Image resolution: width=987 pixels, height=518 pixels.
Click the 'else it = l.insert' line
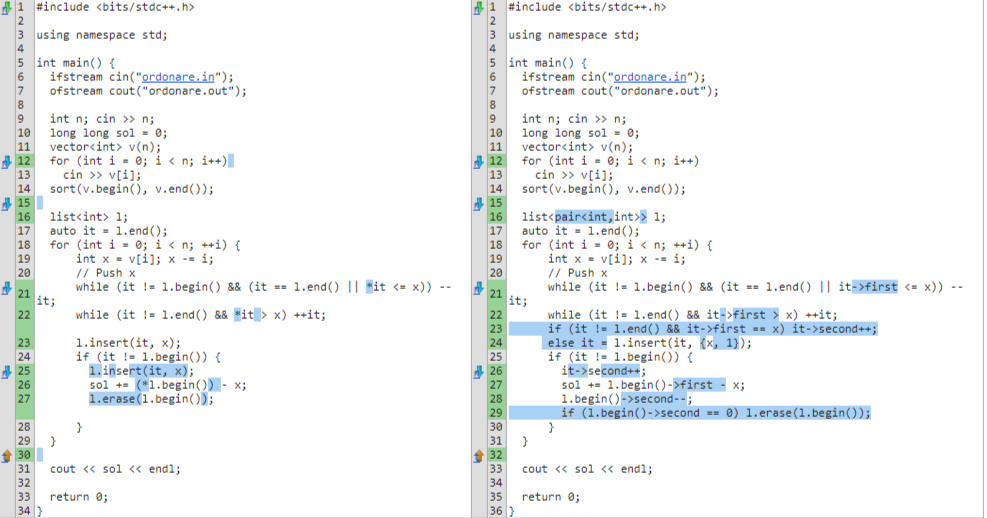coord(646,343)
